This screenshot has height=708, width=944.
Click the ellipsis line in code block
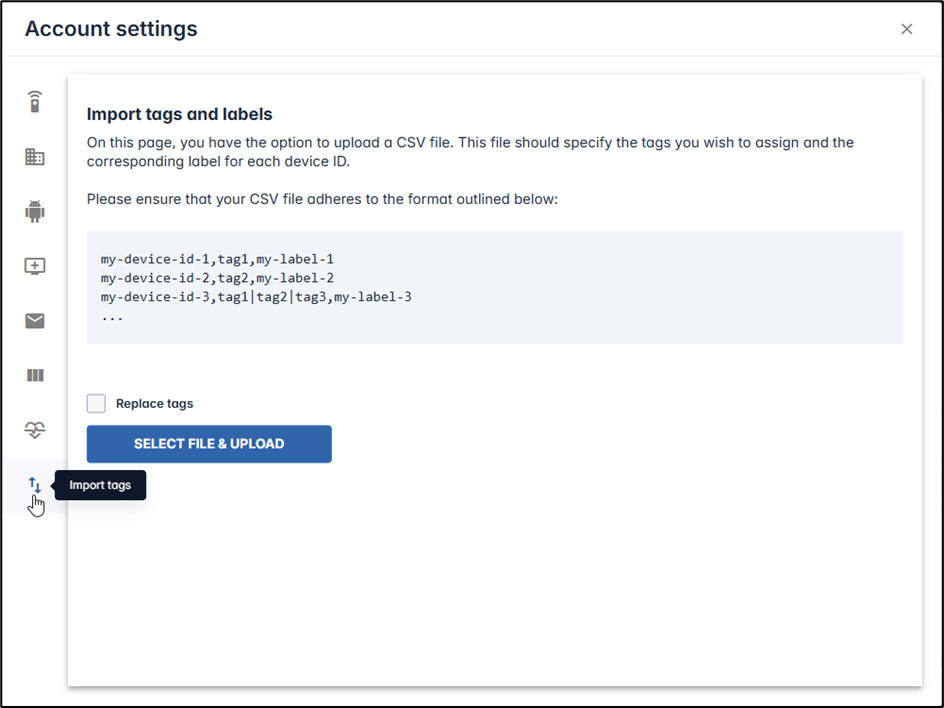click(x=112, y=315)
